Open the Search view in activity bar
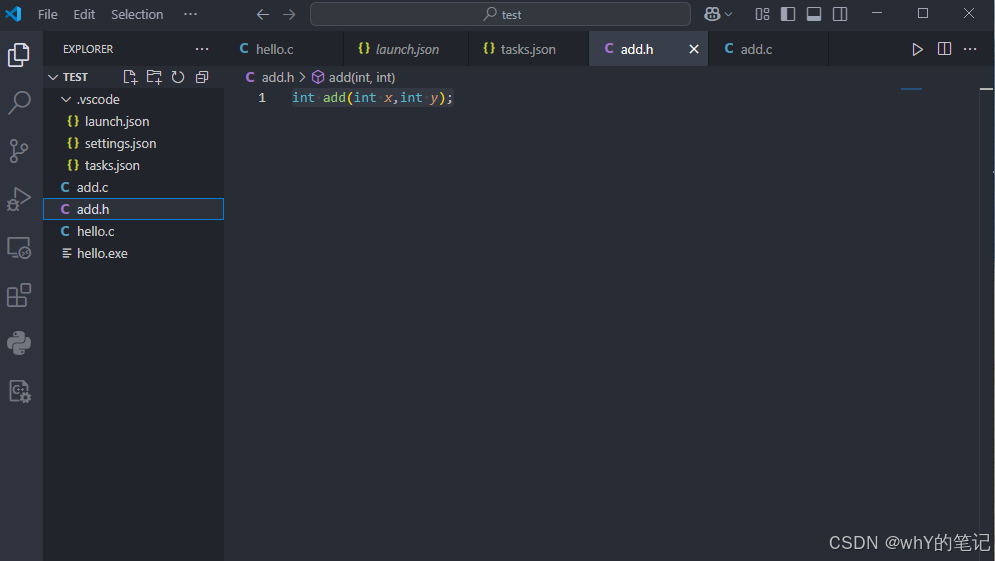This screenshot has height=561, width=995. pyautogui.click(x=19, y=102)
